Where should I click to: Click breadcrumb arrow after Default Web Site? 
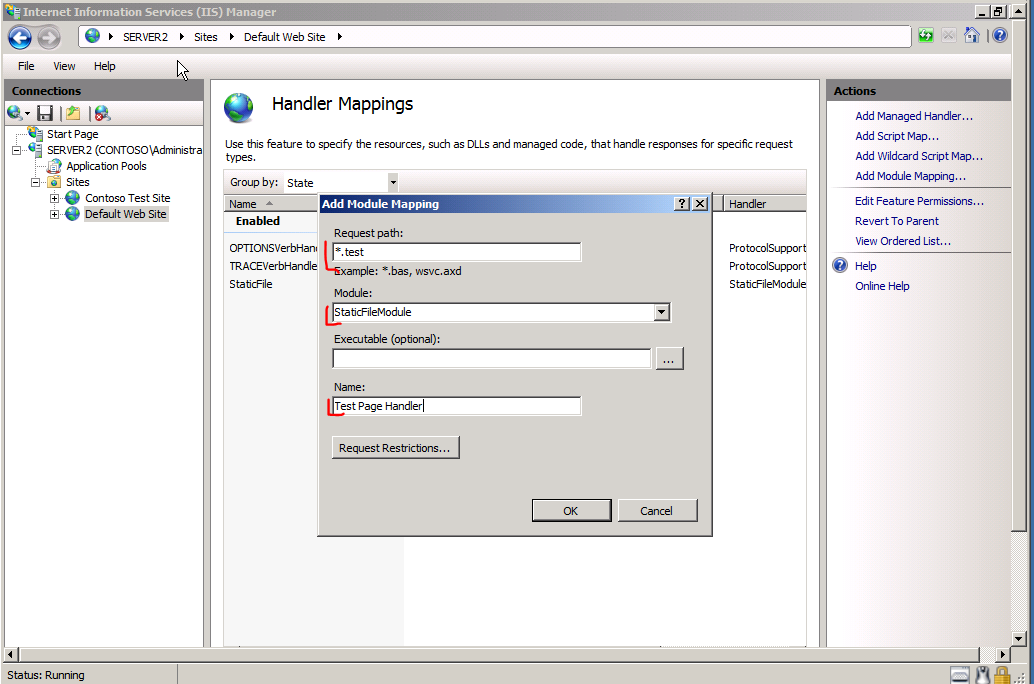point(340,37)
